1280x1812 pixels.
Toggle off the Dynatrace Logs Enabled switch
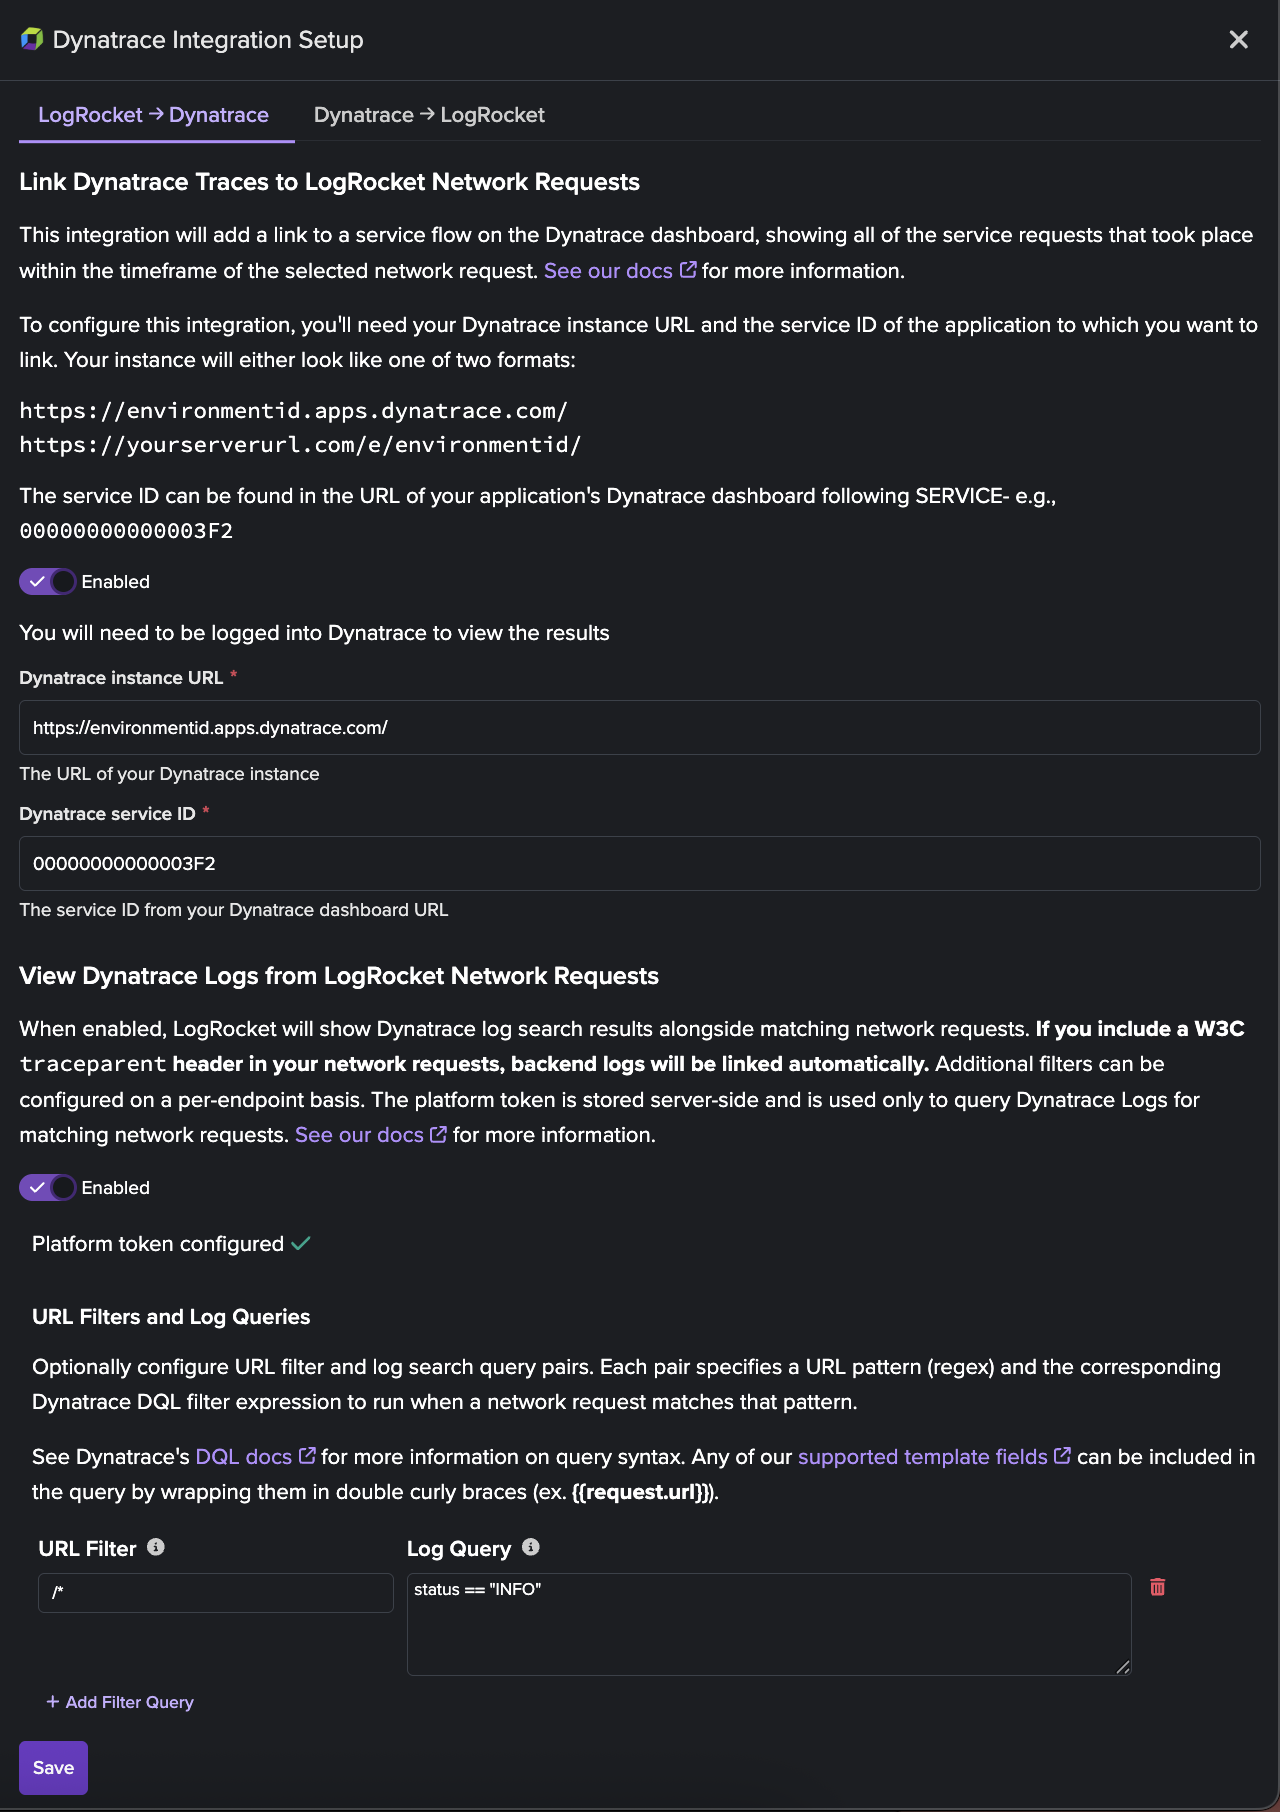point(48,1187)
